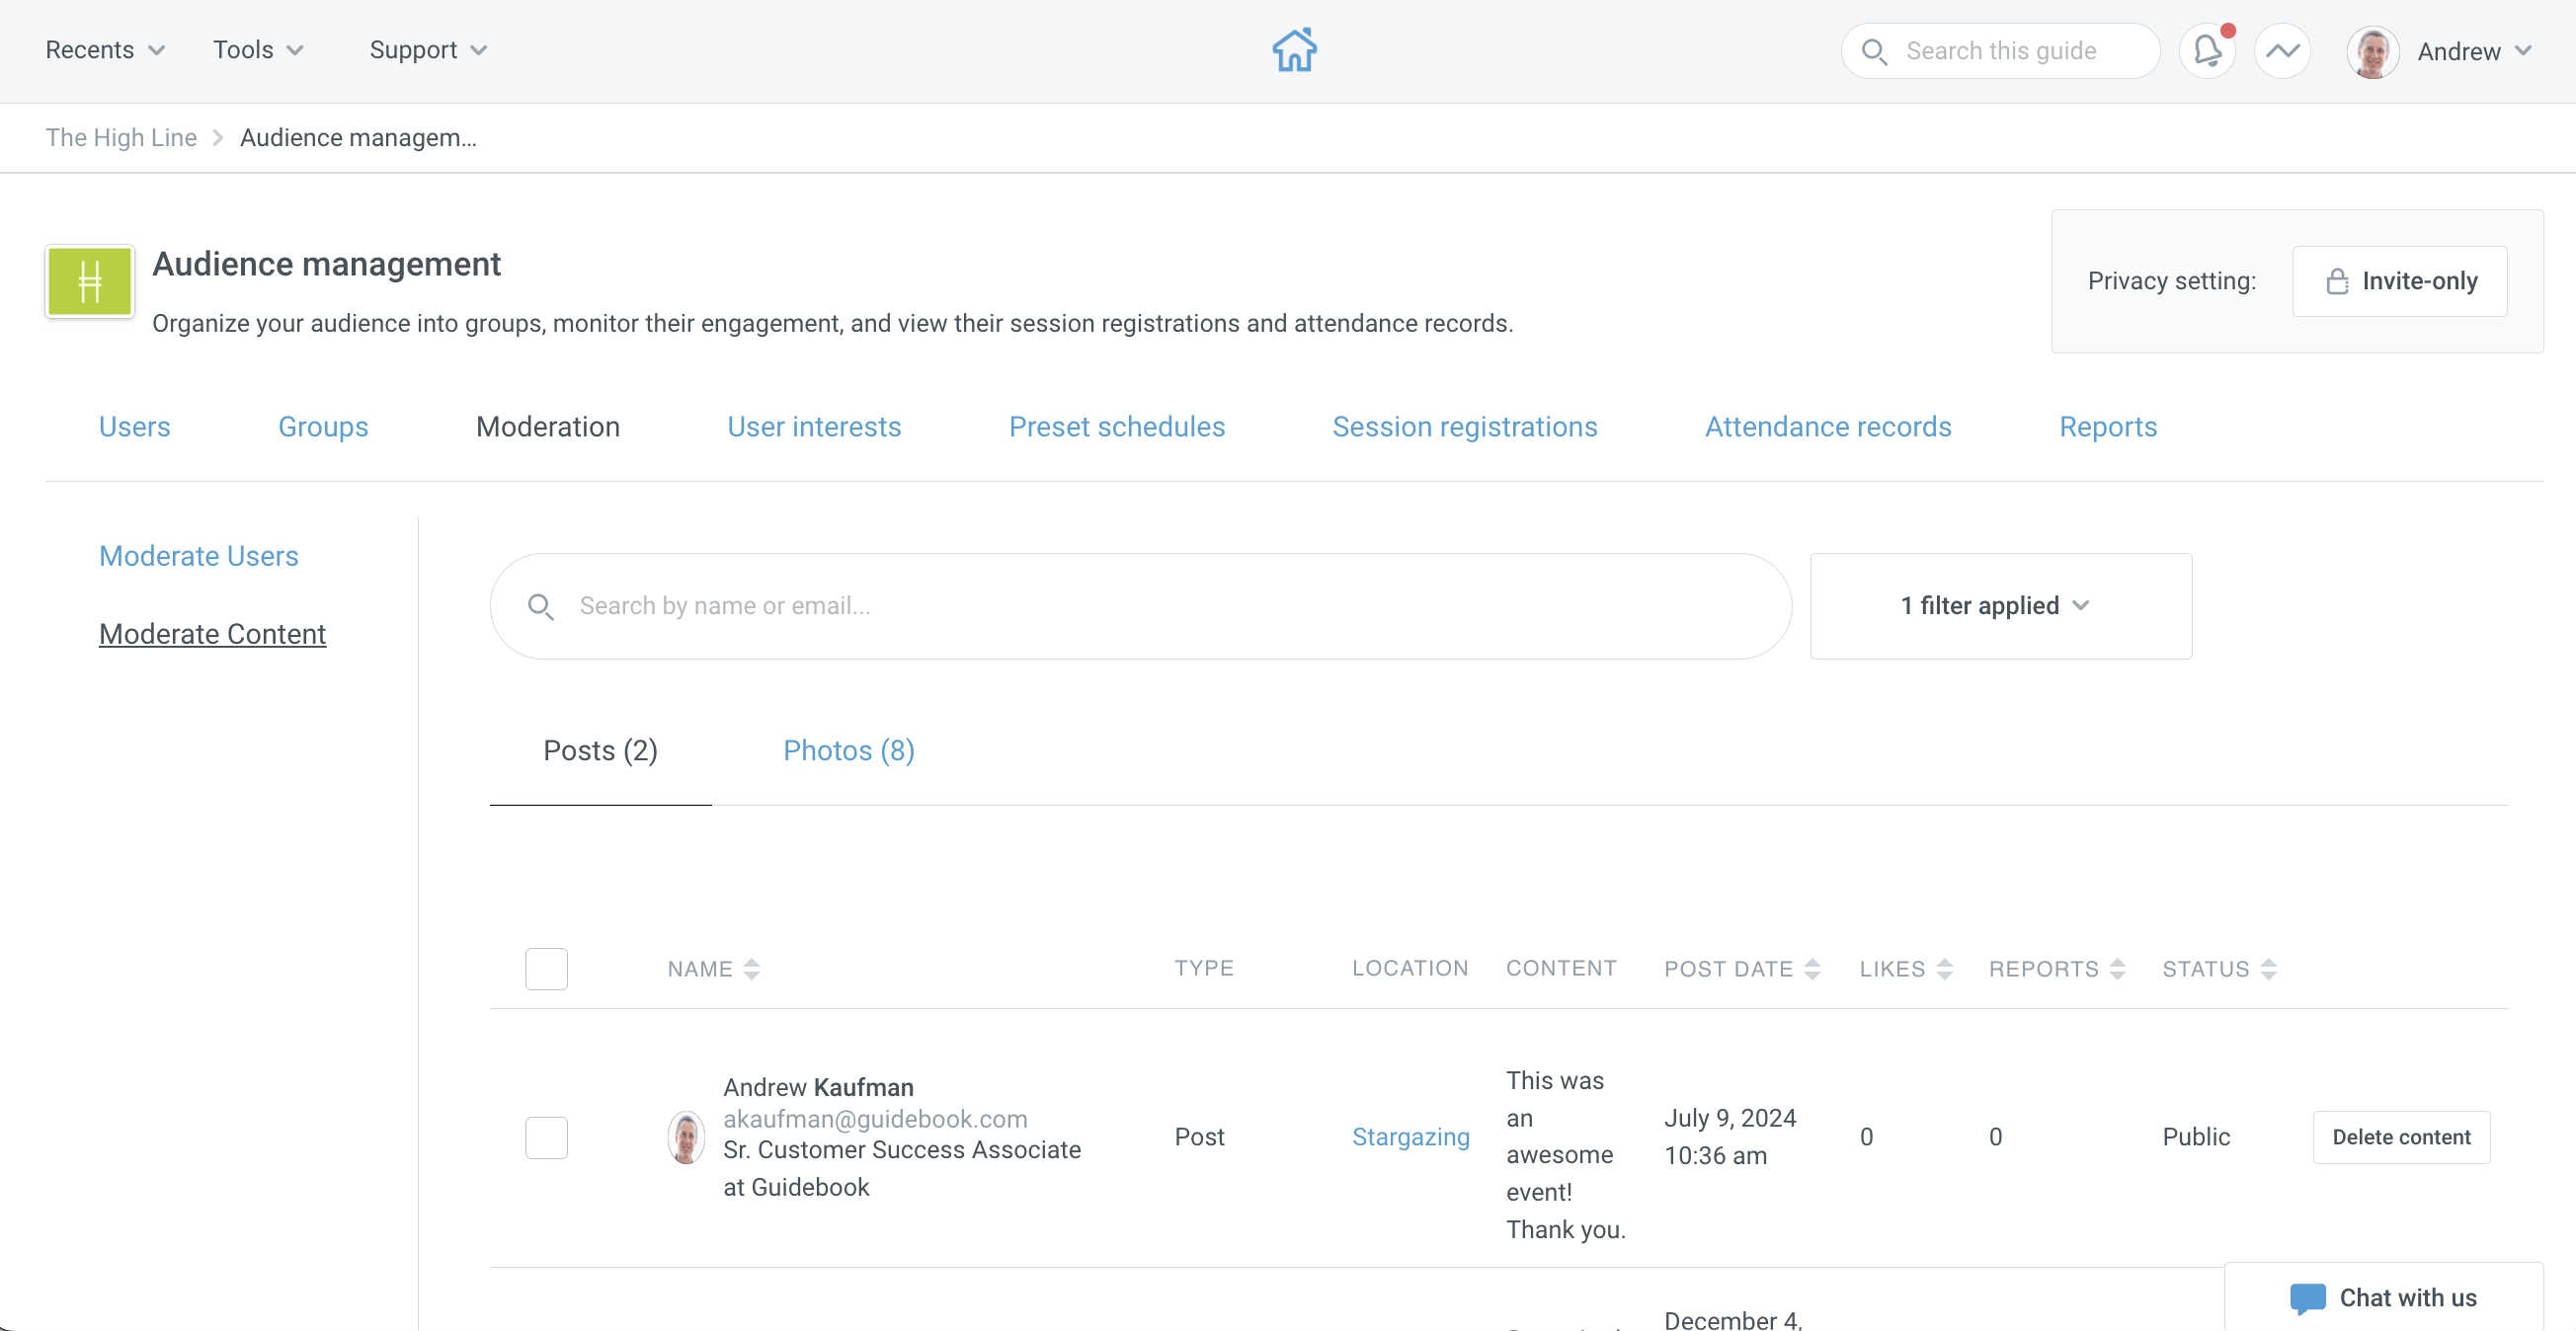Open the Attendance records tab

(1828, 427)
